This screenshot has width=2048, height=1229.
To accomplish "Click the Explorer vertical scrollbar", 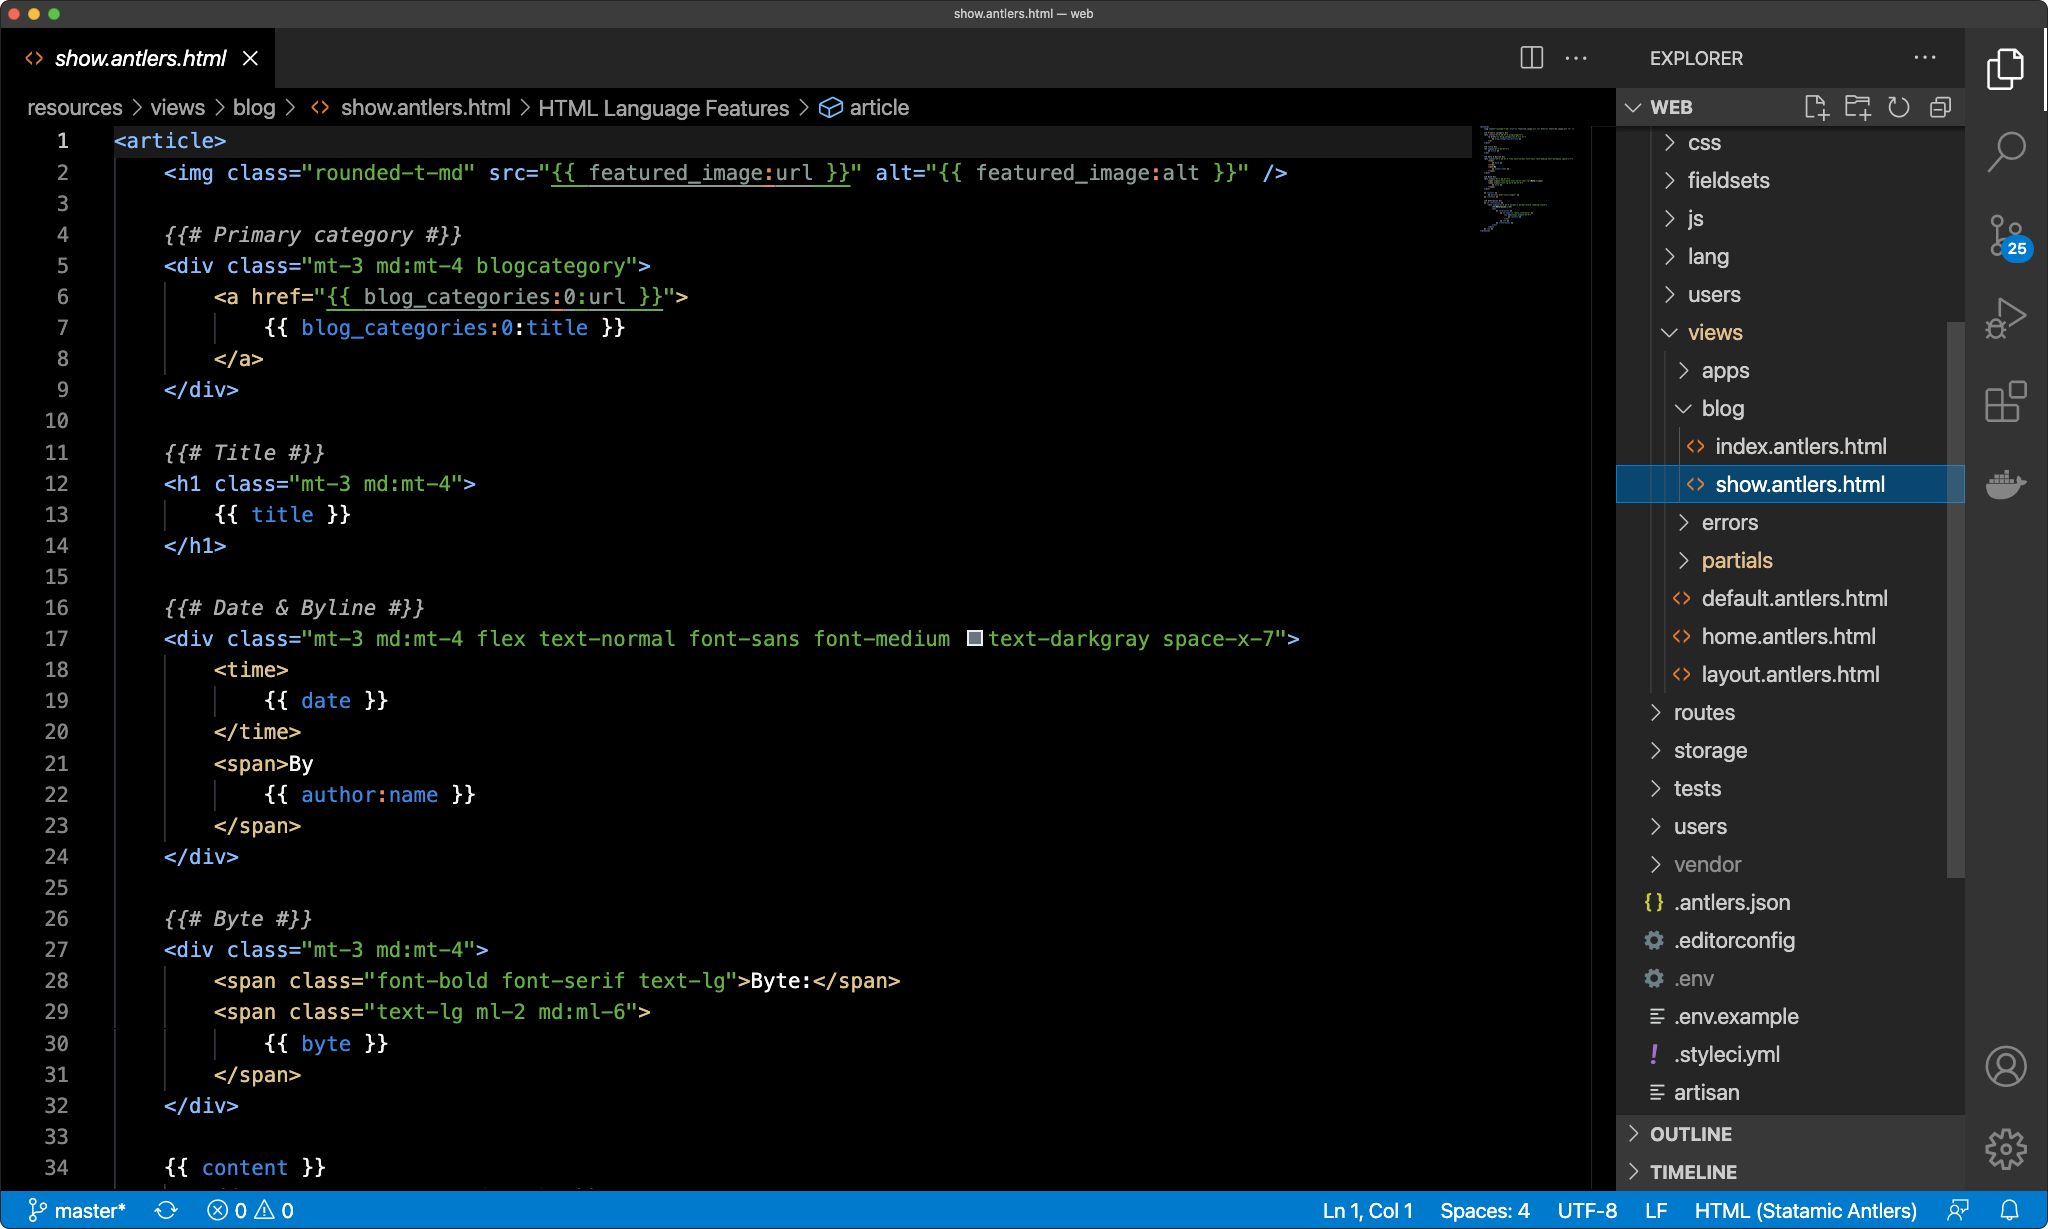I will tap(1956, 600).
